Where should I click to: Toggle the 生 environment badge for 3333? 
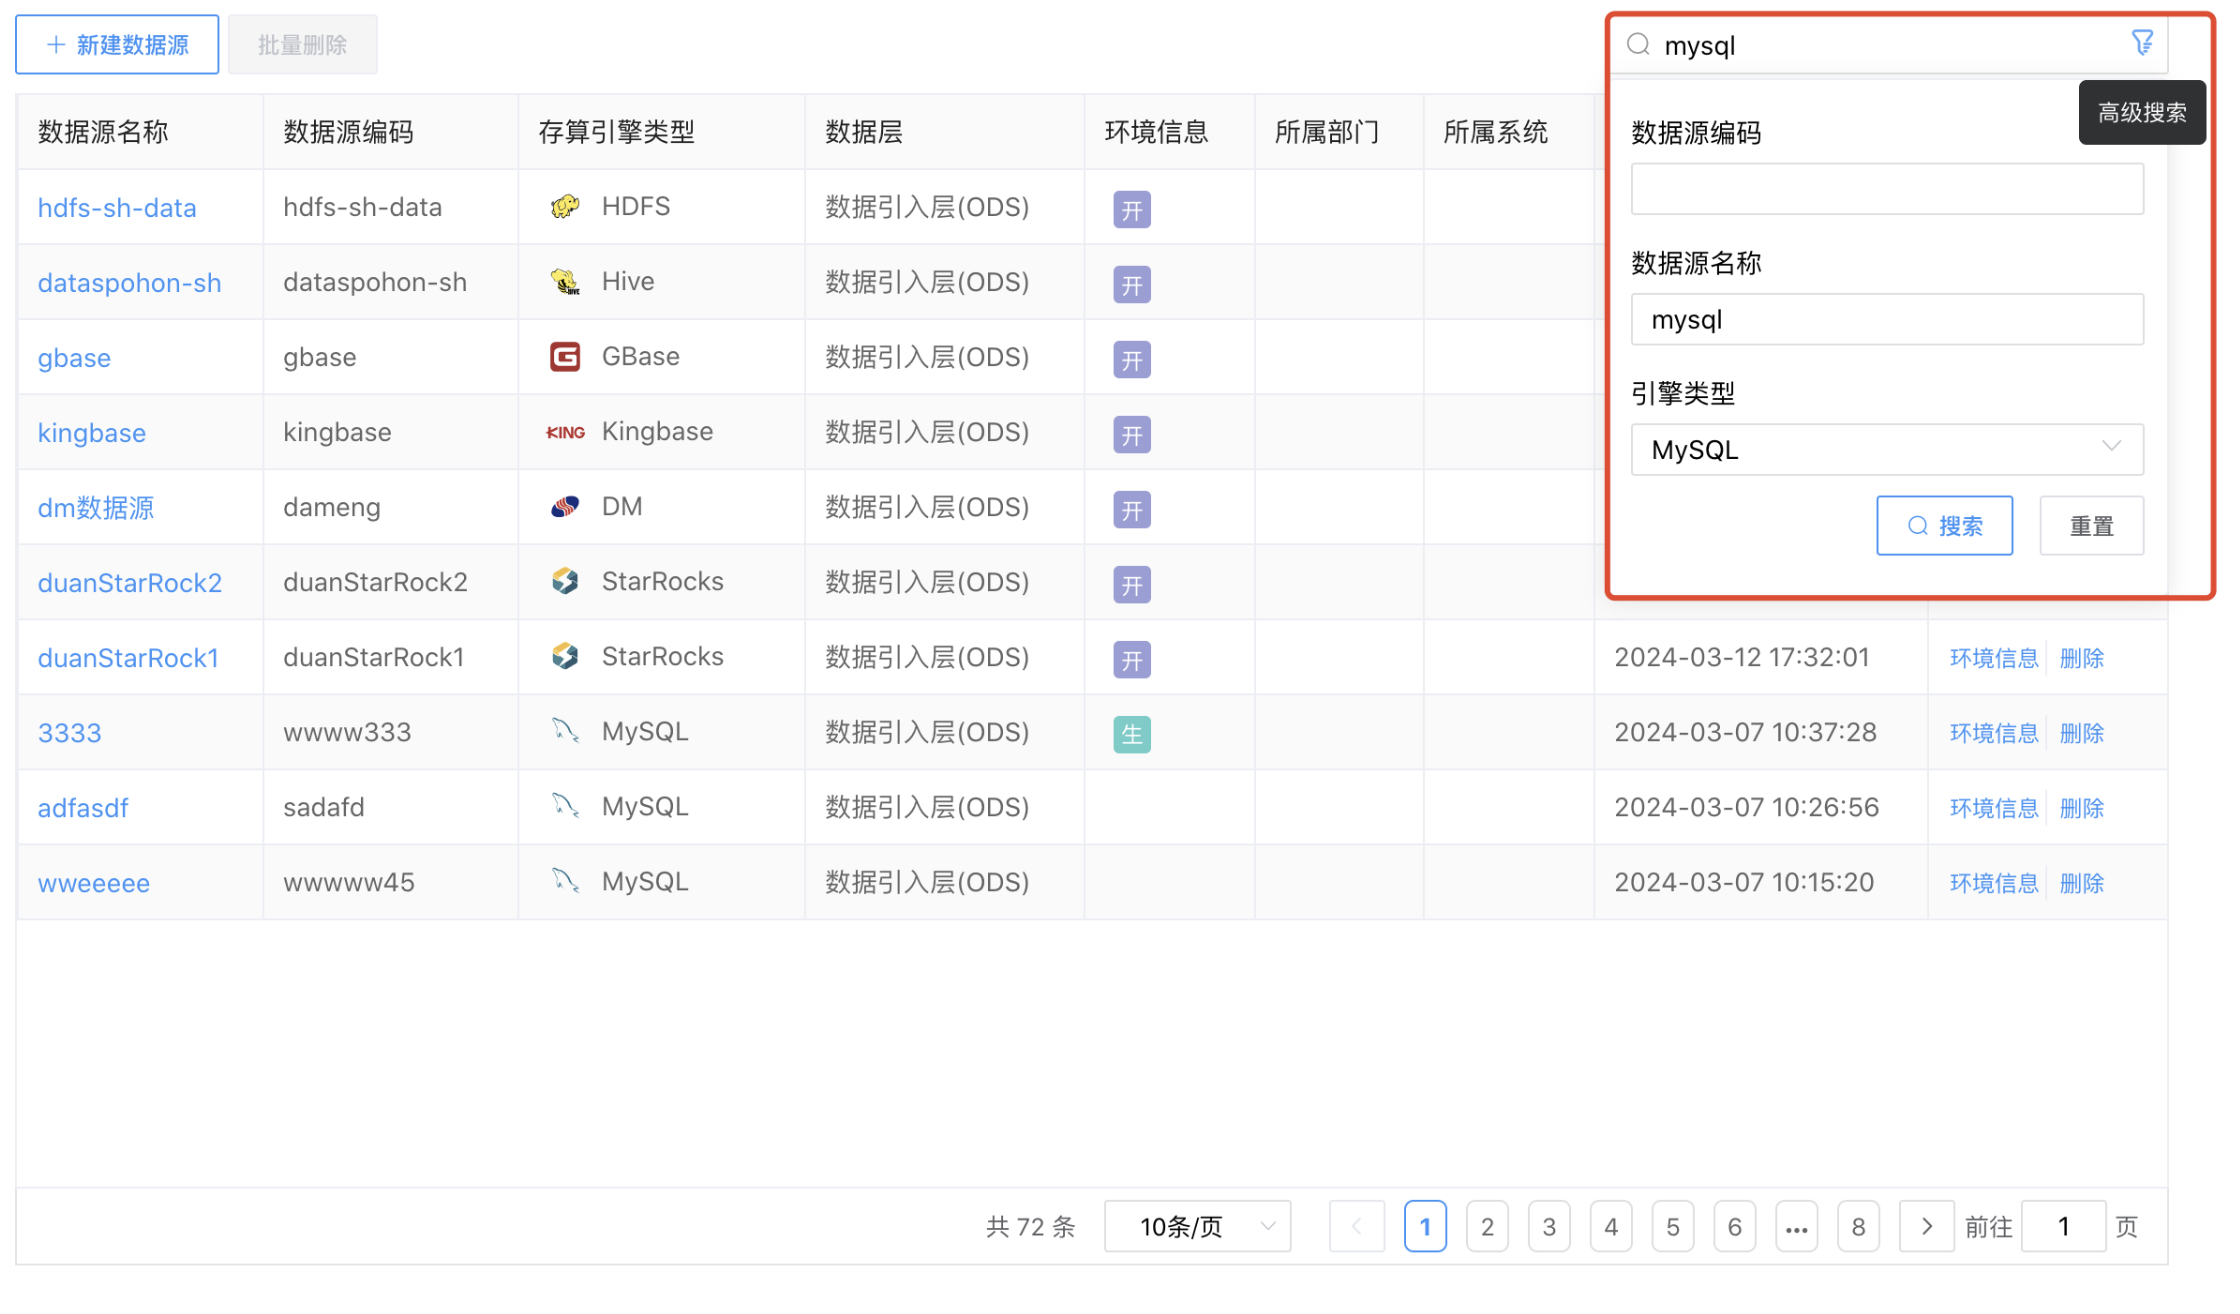point(1131,734)
